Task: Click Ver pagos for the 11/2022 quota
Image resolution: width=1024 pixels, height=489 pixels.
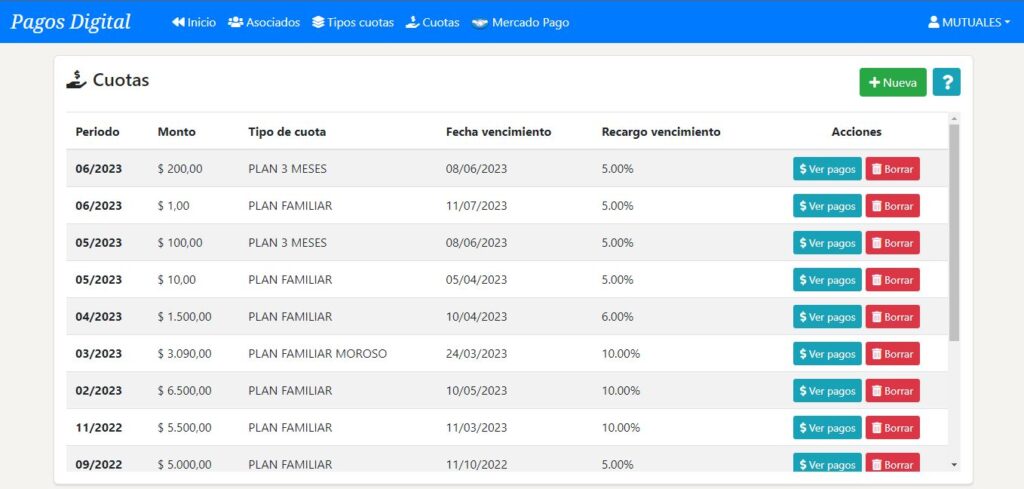Action: (x=826, y=428)
